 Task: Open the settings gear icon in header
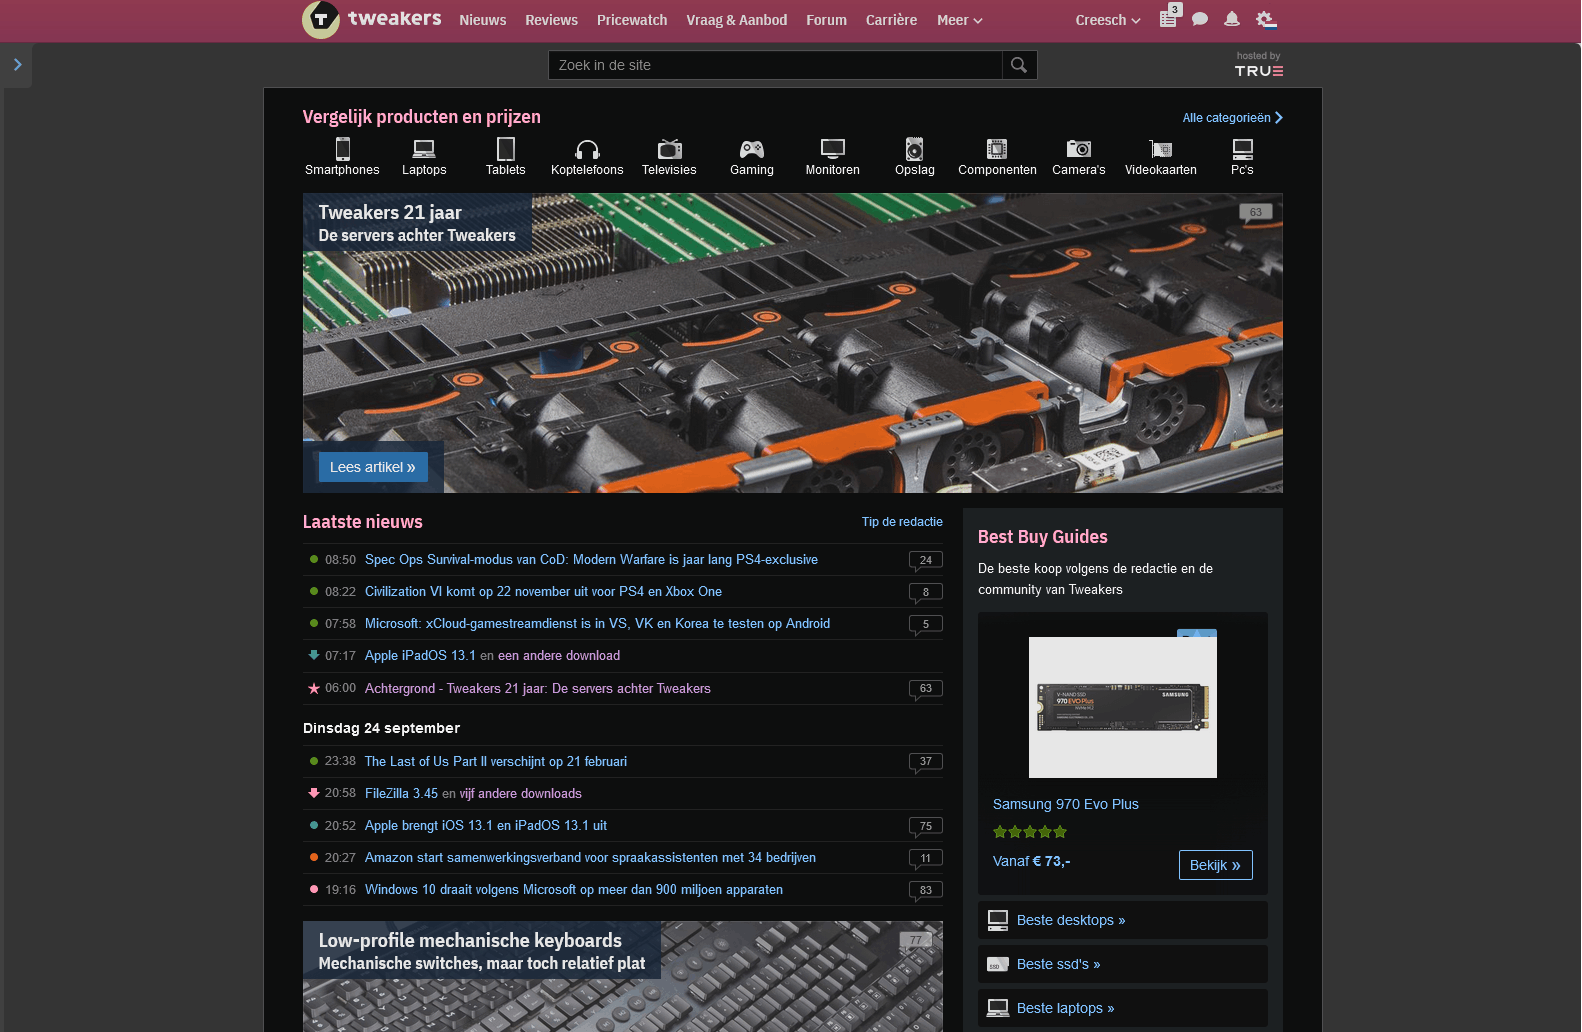[x=1266, y=19]
